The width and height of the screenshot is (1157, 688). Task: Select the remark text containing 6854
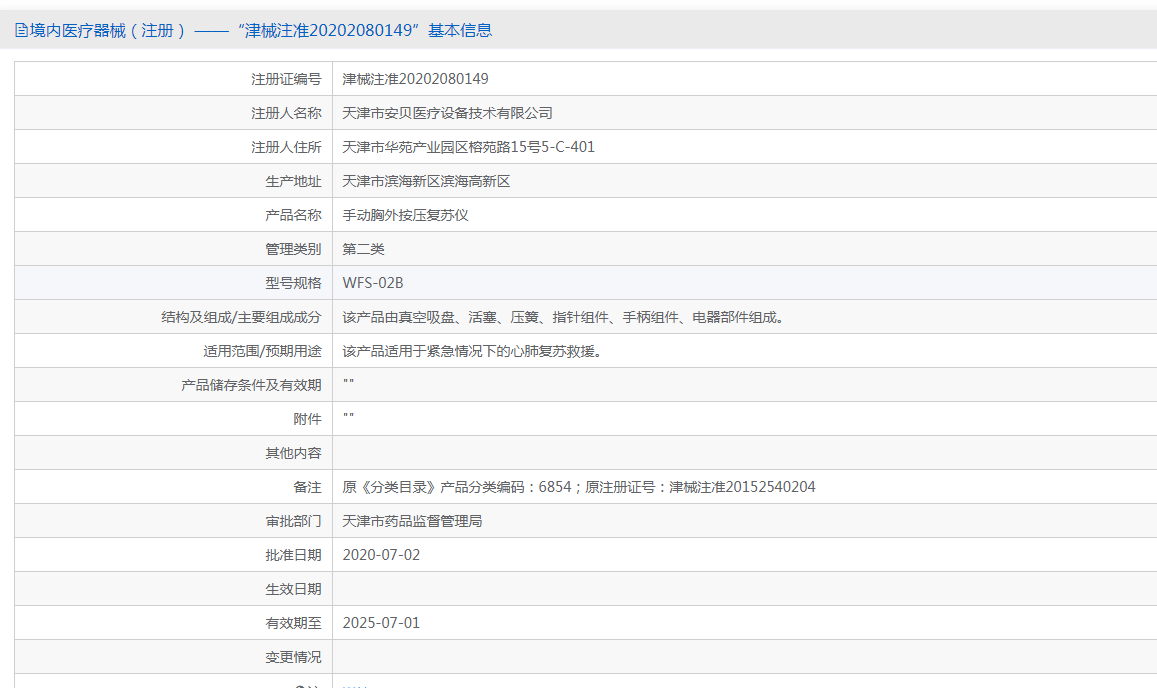(x=579, y=486)
